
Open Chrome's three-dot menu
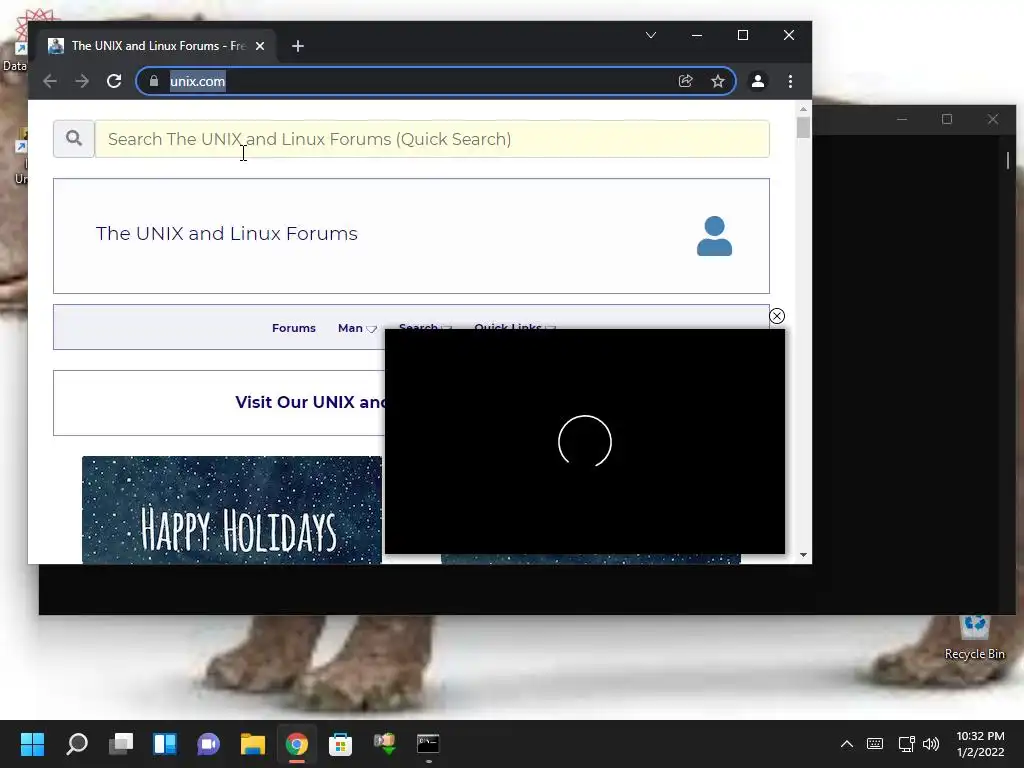(x=790, y=81)
